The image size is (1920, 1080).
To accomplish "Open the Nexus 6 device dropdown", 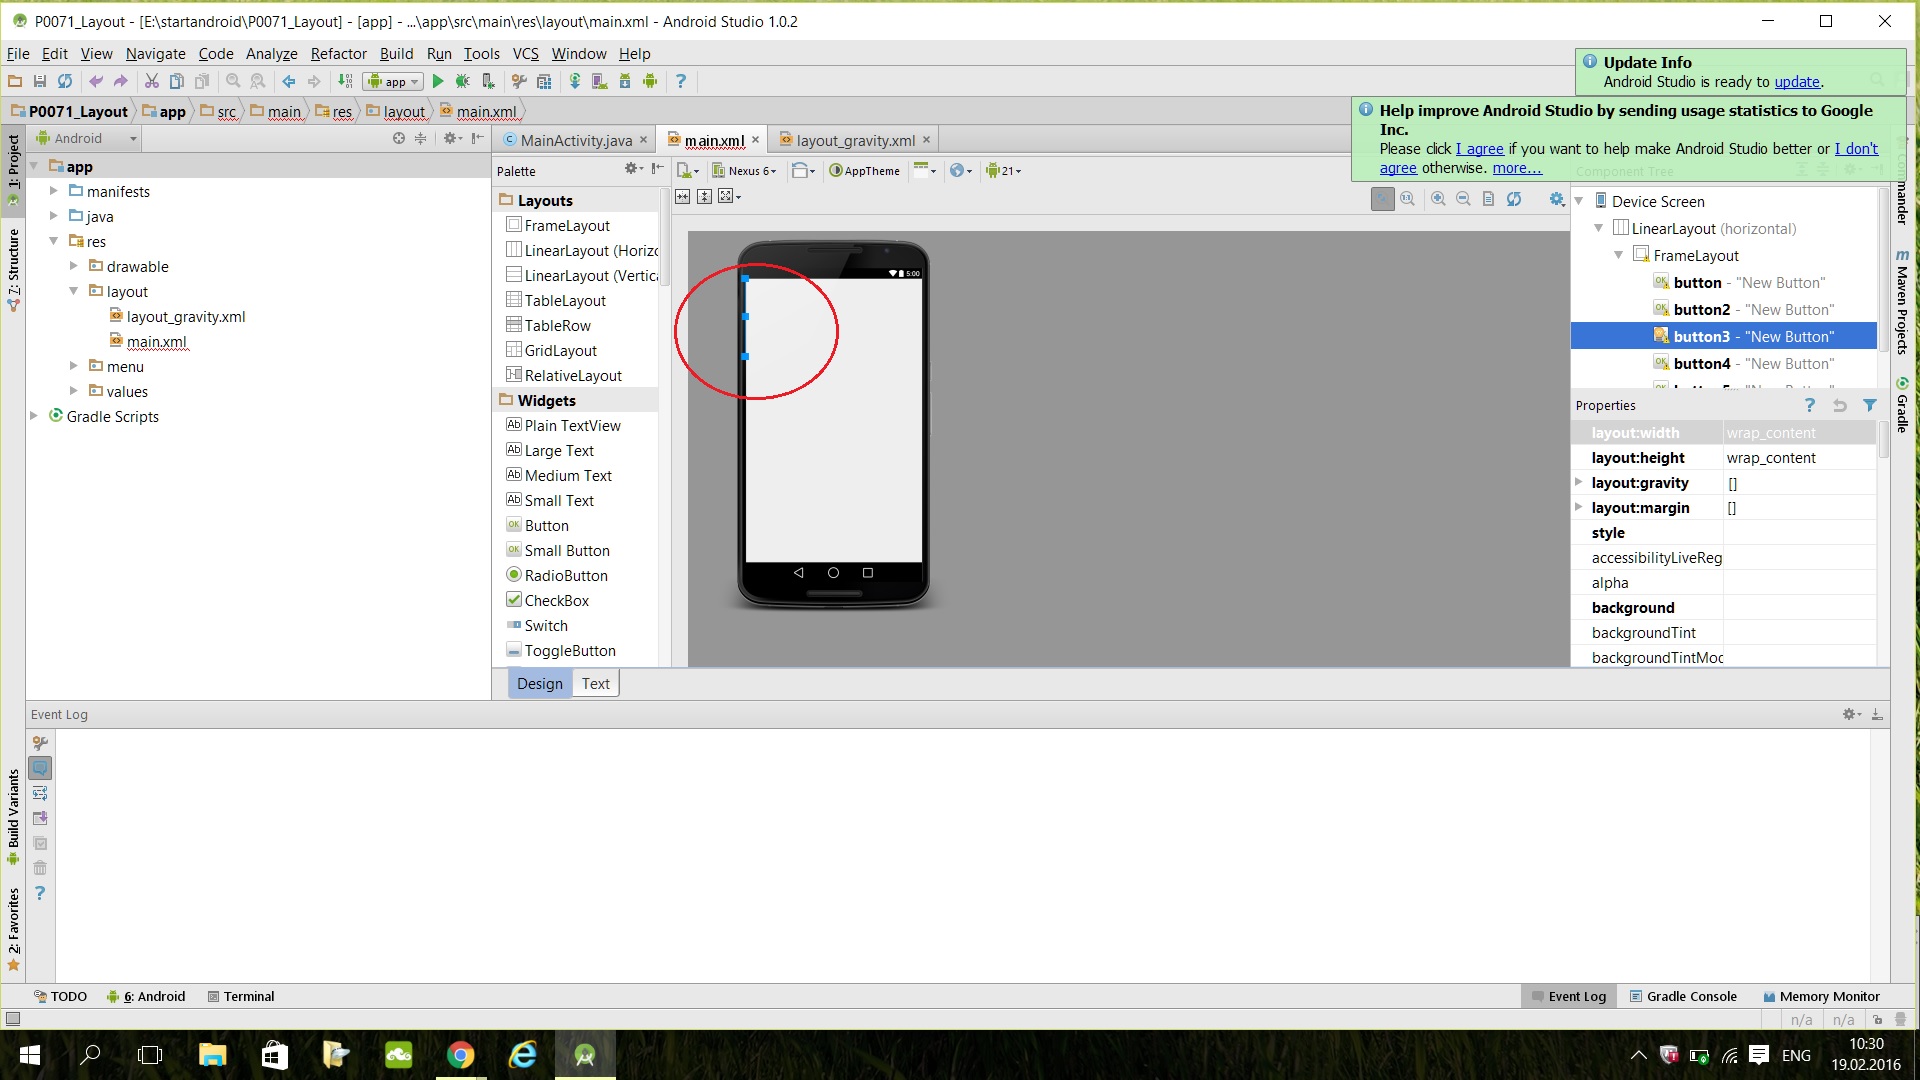I will 744,171.
